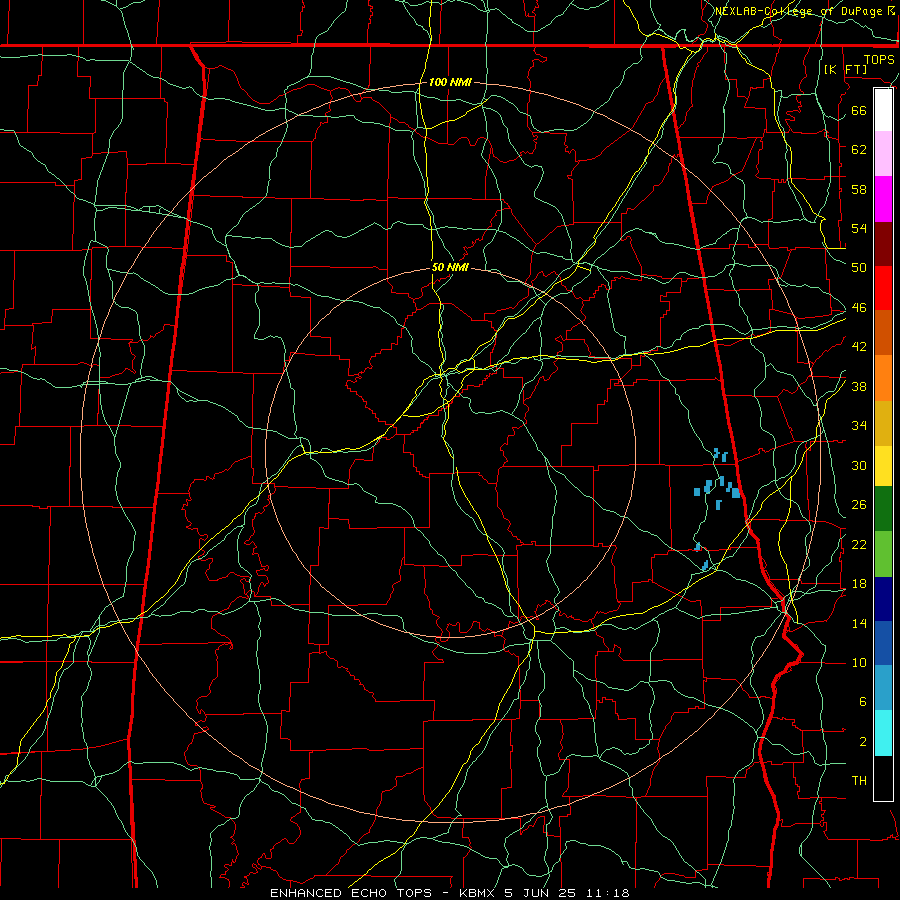This screenshot has width=900, height=900.
Task: Click the dark red 50 kft swatch
Action: 883,244
